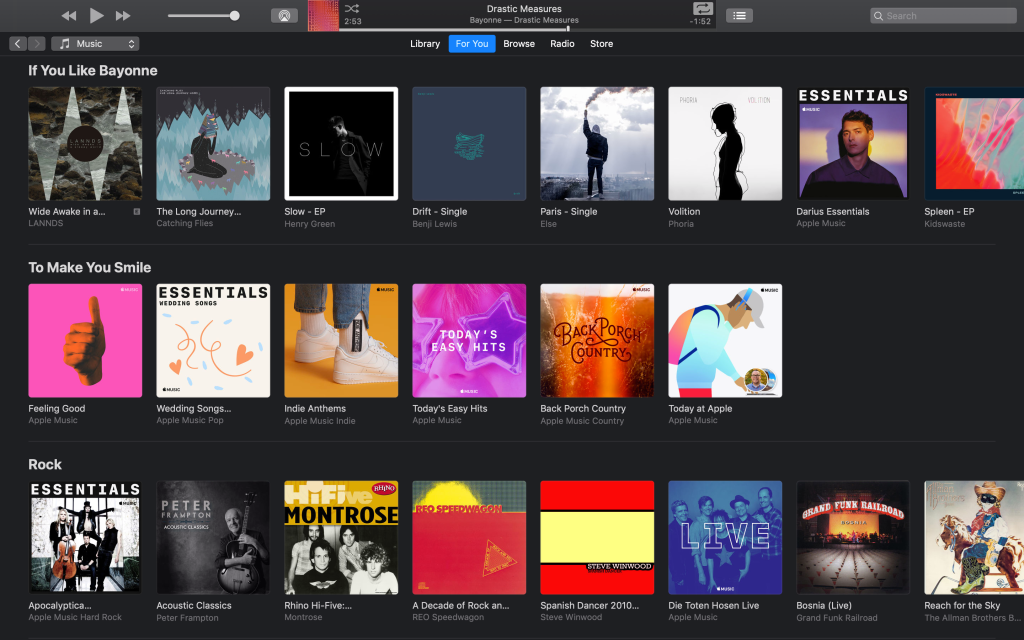This screenshot has width=1024, height=640.
Task: Open the AirPlay output icon
Action: pyautogui.click(x=284, y=16)
